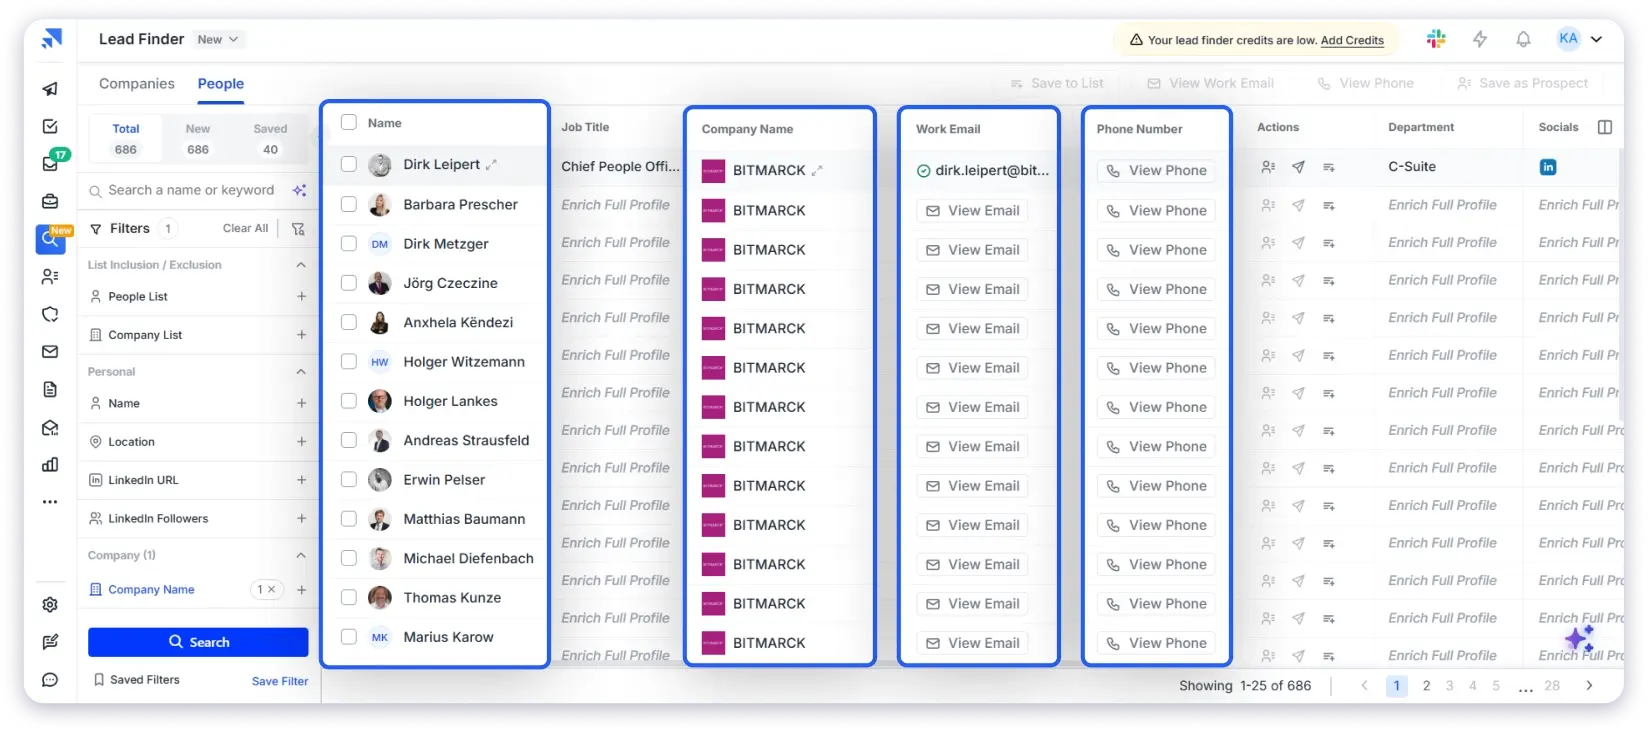Open the envelope mail sidebar icon
Screen dimensions: 1648x732
pos(50,351)
